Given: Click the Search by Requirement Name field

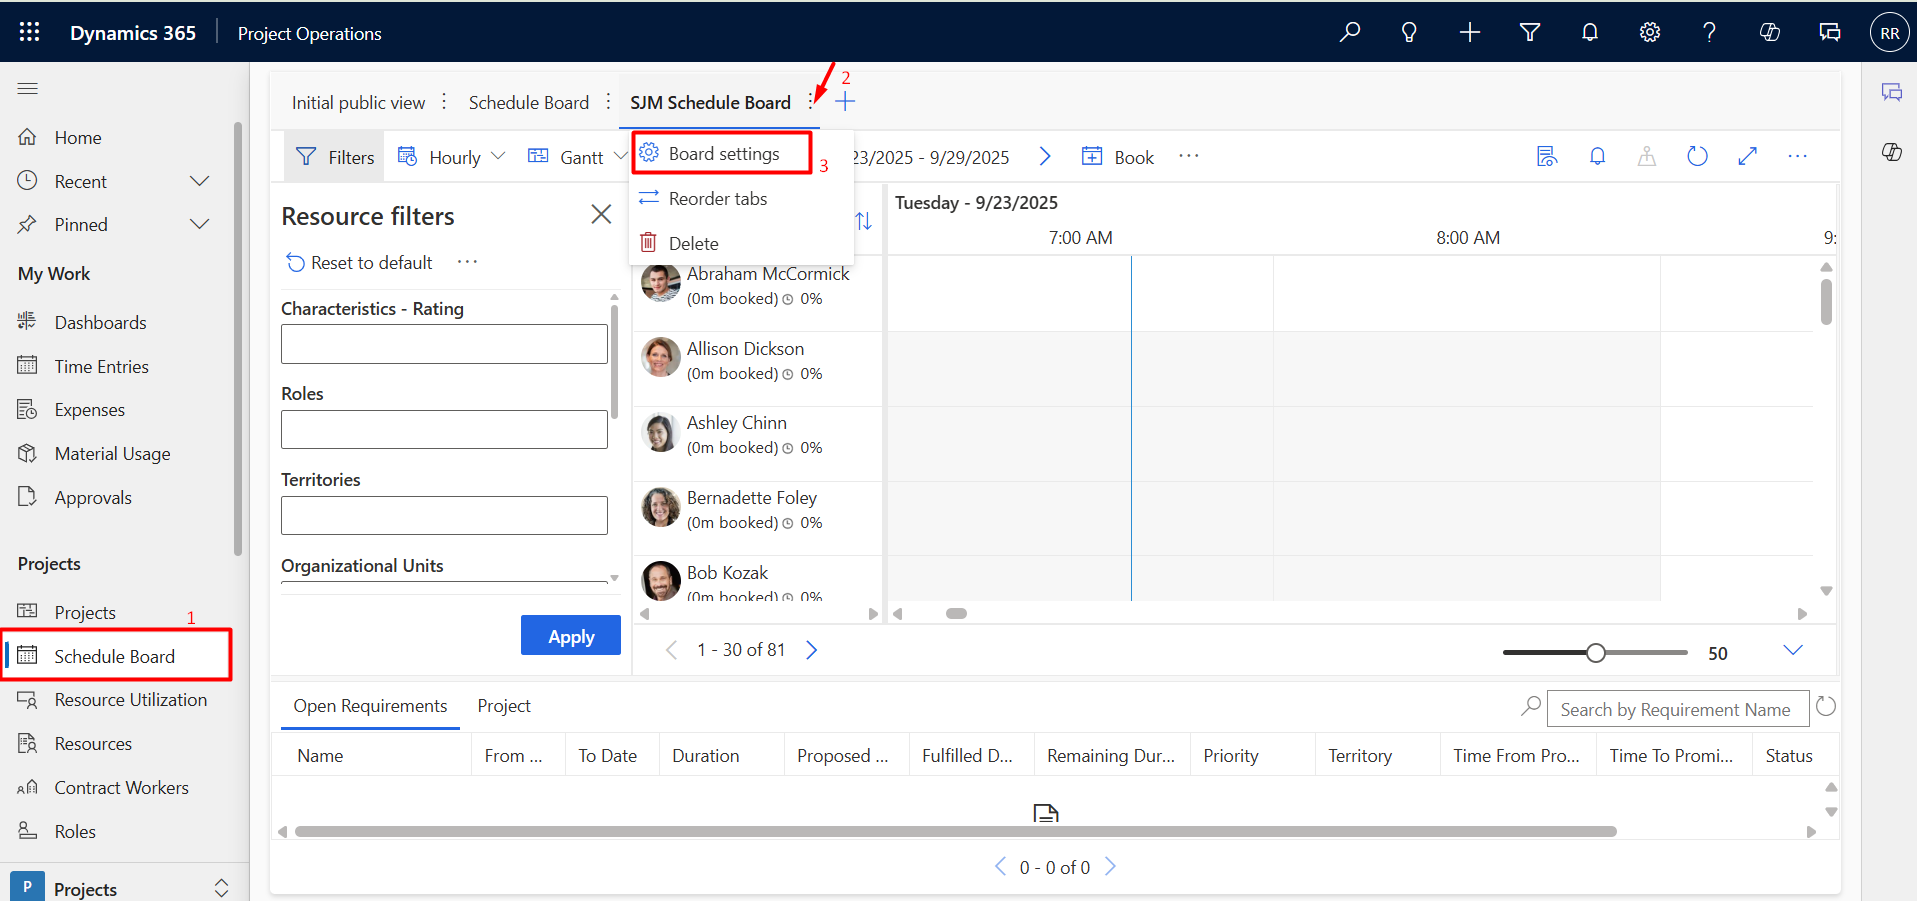Looking at the screenshot, I should coord(1677,709).
